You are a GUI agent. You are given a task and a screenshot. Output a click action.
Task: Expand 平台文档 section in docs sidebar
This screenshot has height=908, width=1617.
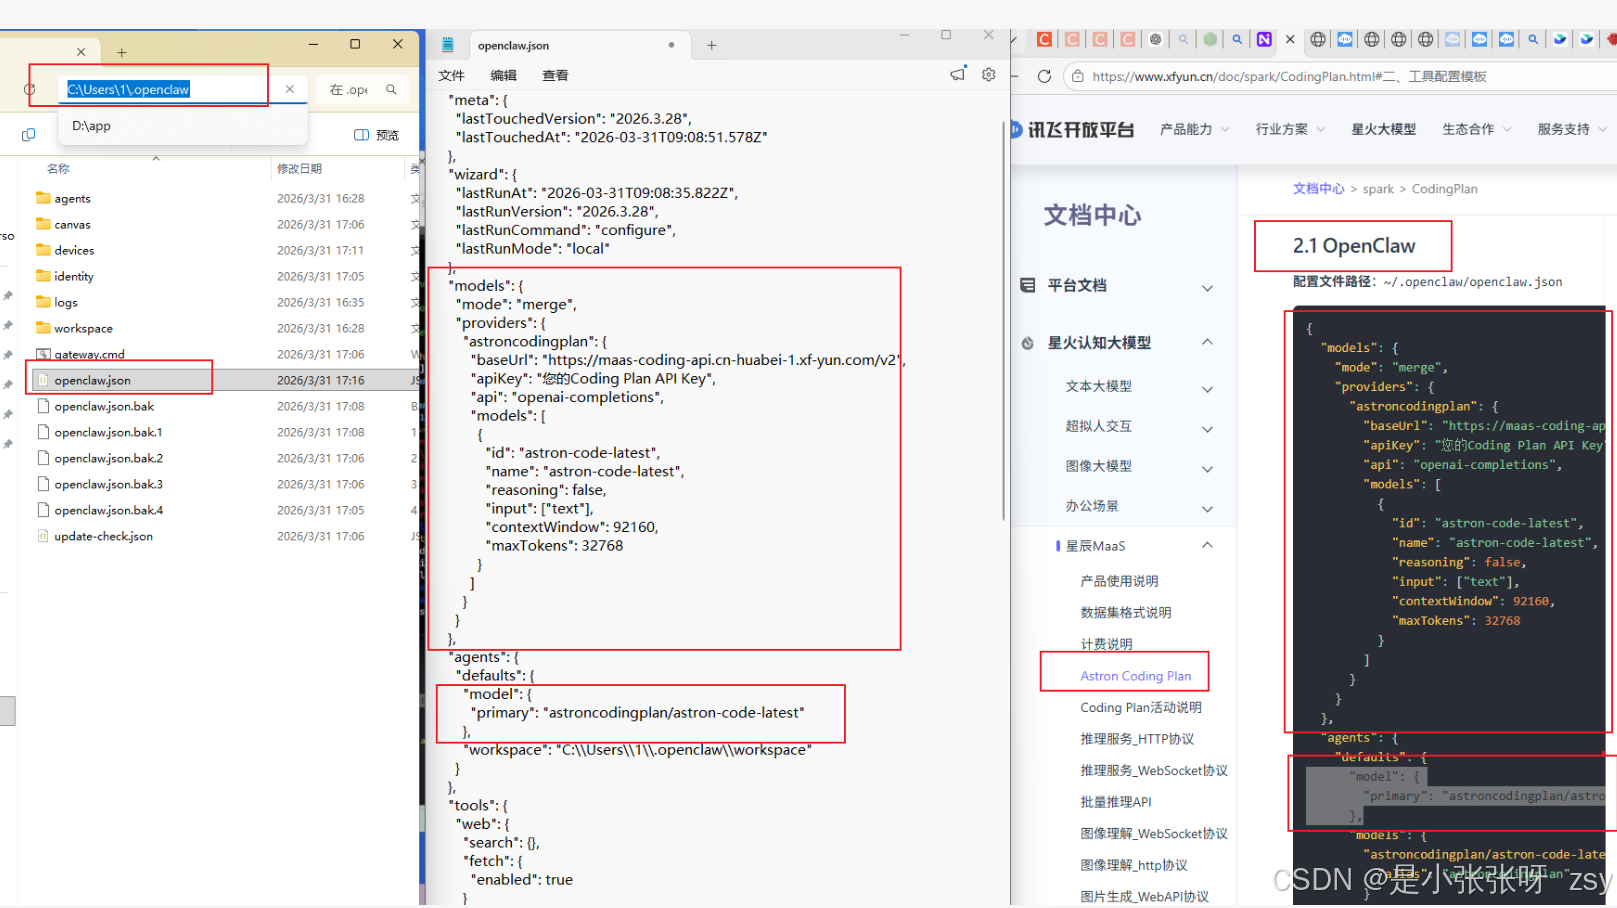(1207, 288)
